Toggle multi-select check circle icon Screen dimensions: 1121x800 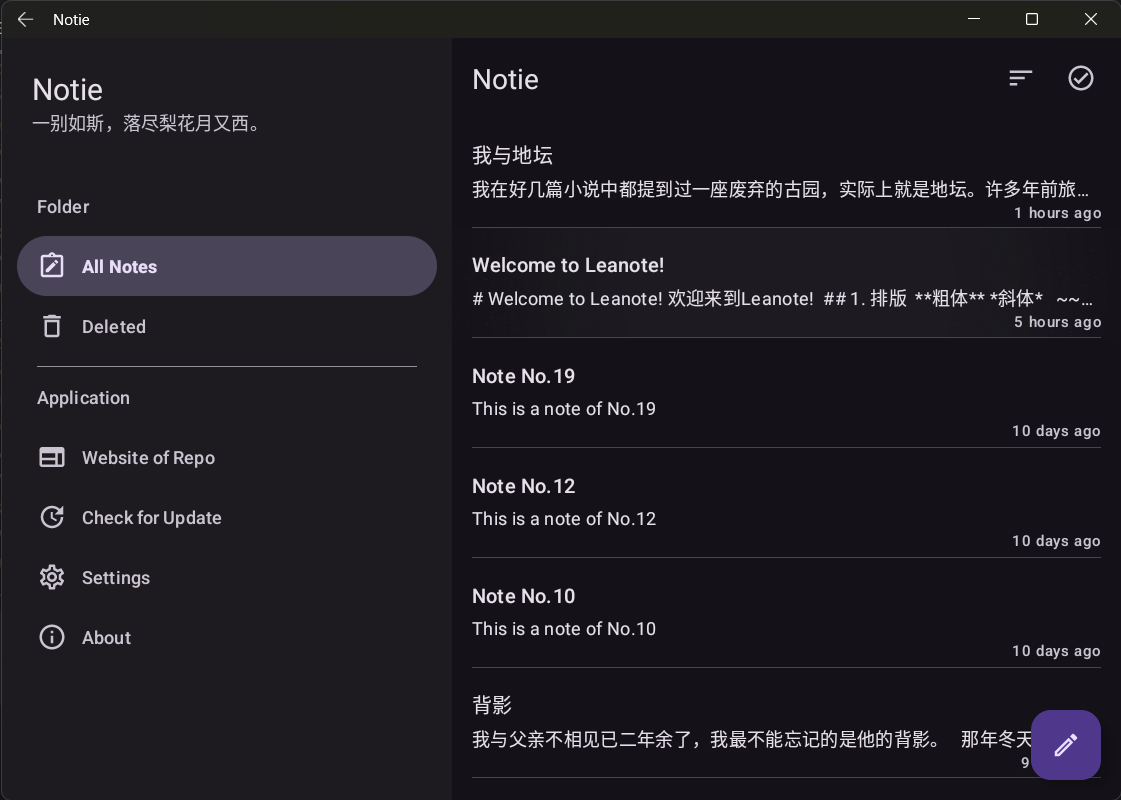click(1080, 78)
